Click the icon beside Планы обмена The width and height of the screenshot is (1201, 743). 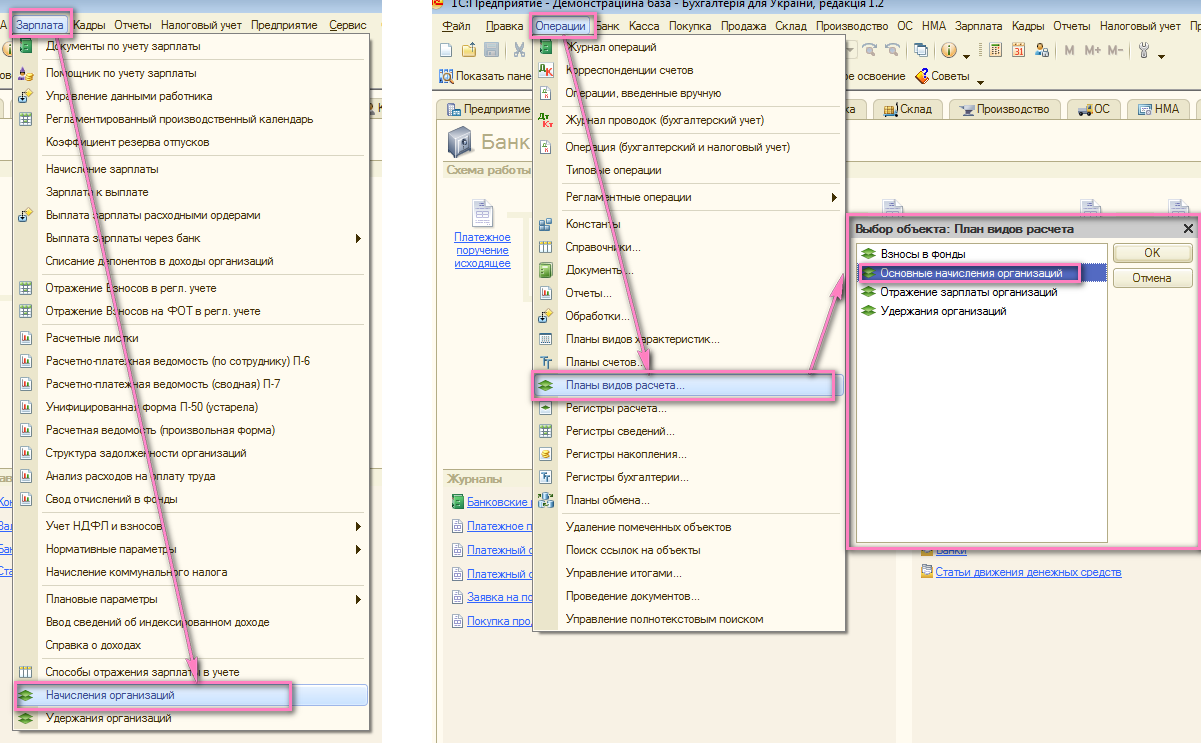point(546,500)
